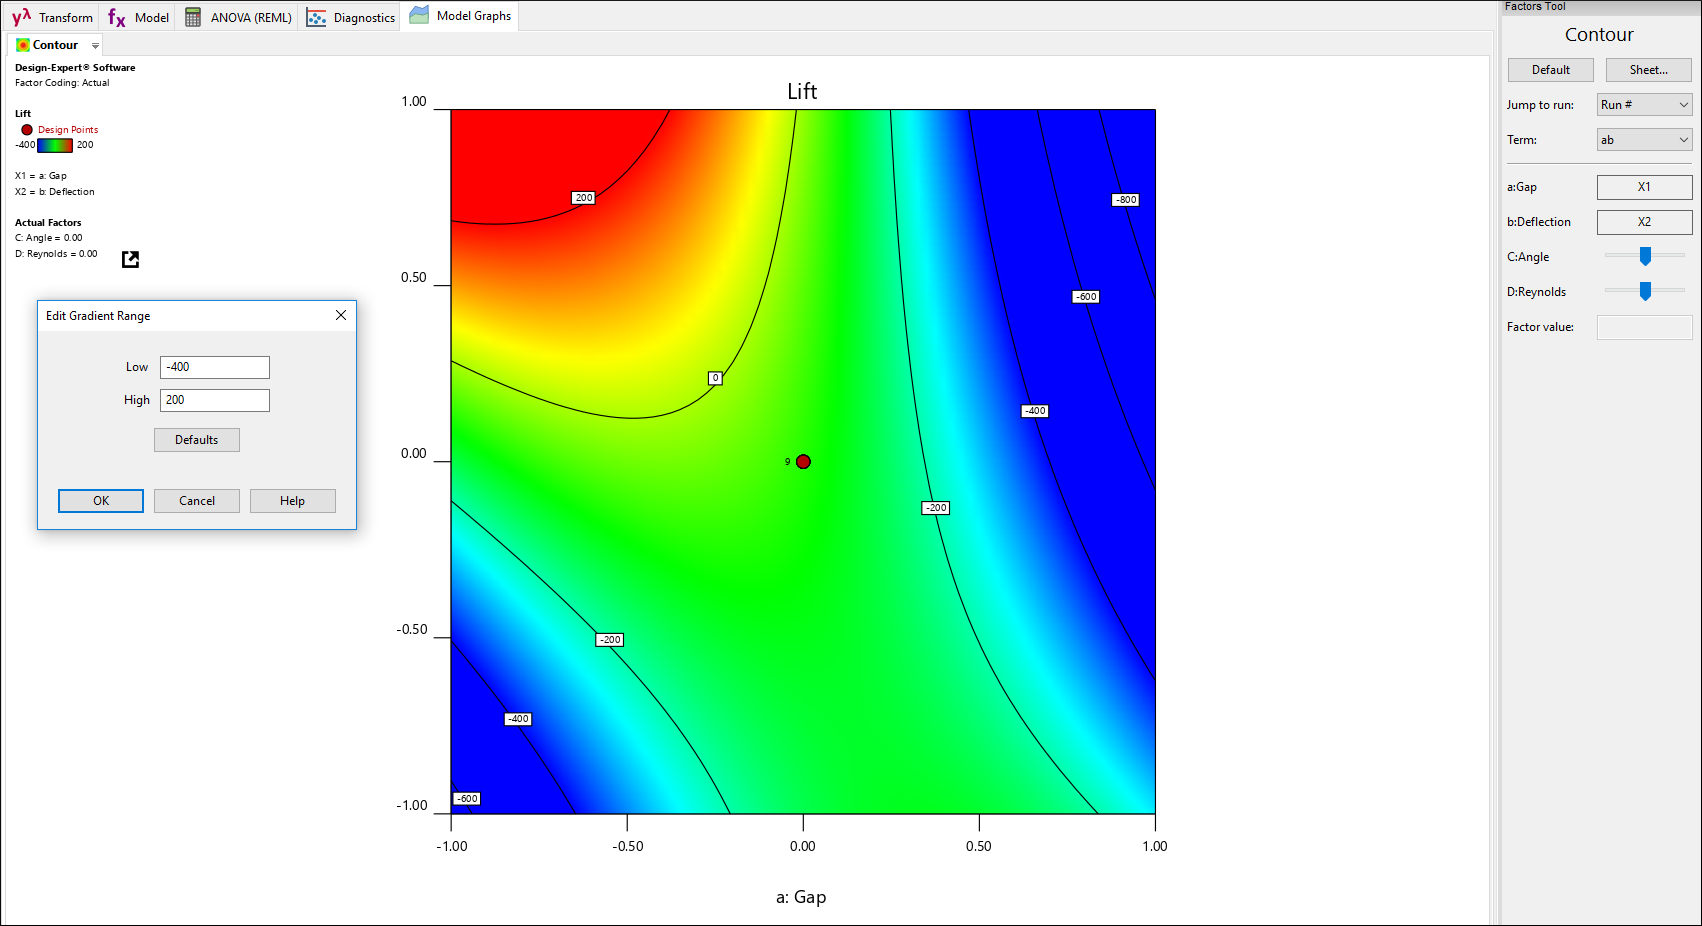1702x926 pixels.
Task: Confirm gradient range with OK
Action: point(100,500)
